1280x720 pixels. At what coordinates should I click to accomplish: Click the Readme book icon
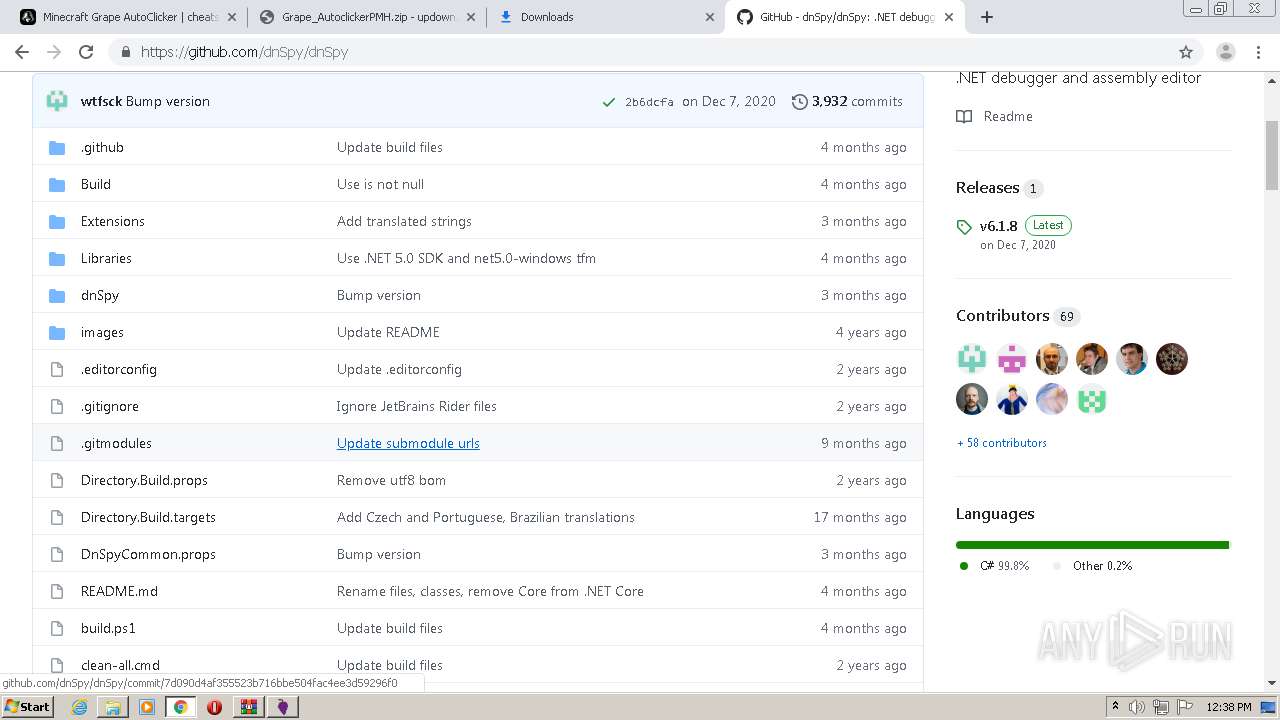(x=964, y=117)
